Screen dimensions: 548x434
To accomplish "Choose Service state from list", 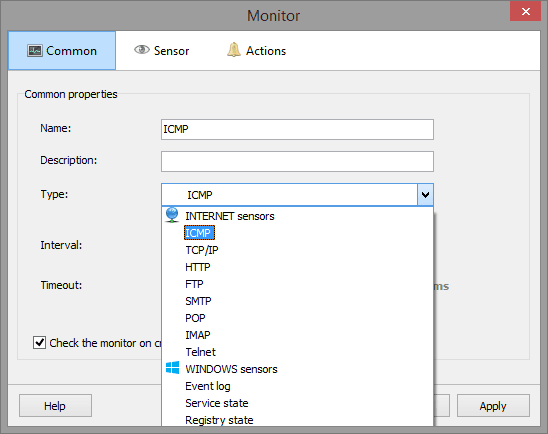I will (217, 403).
